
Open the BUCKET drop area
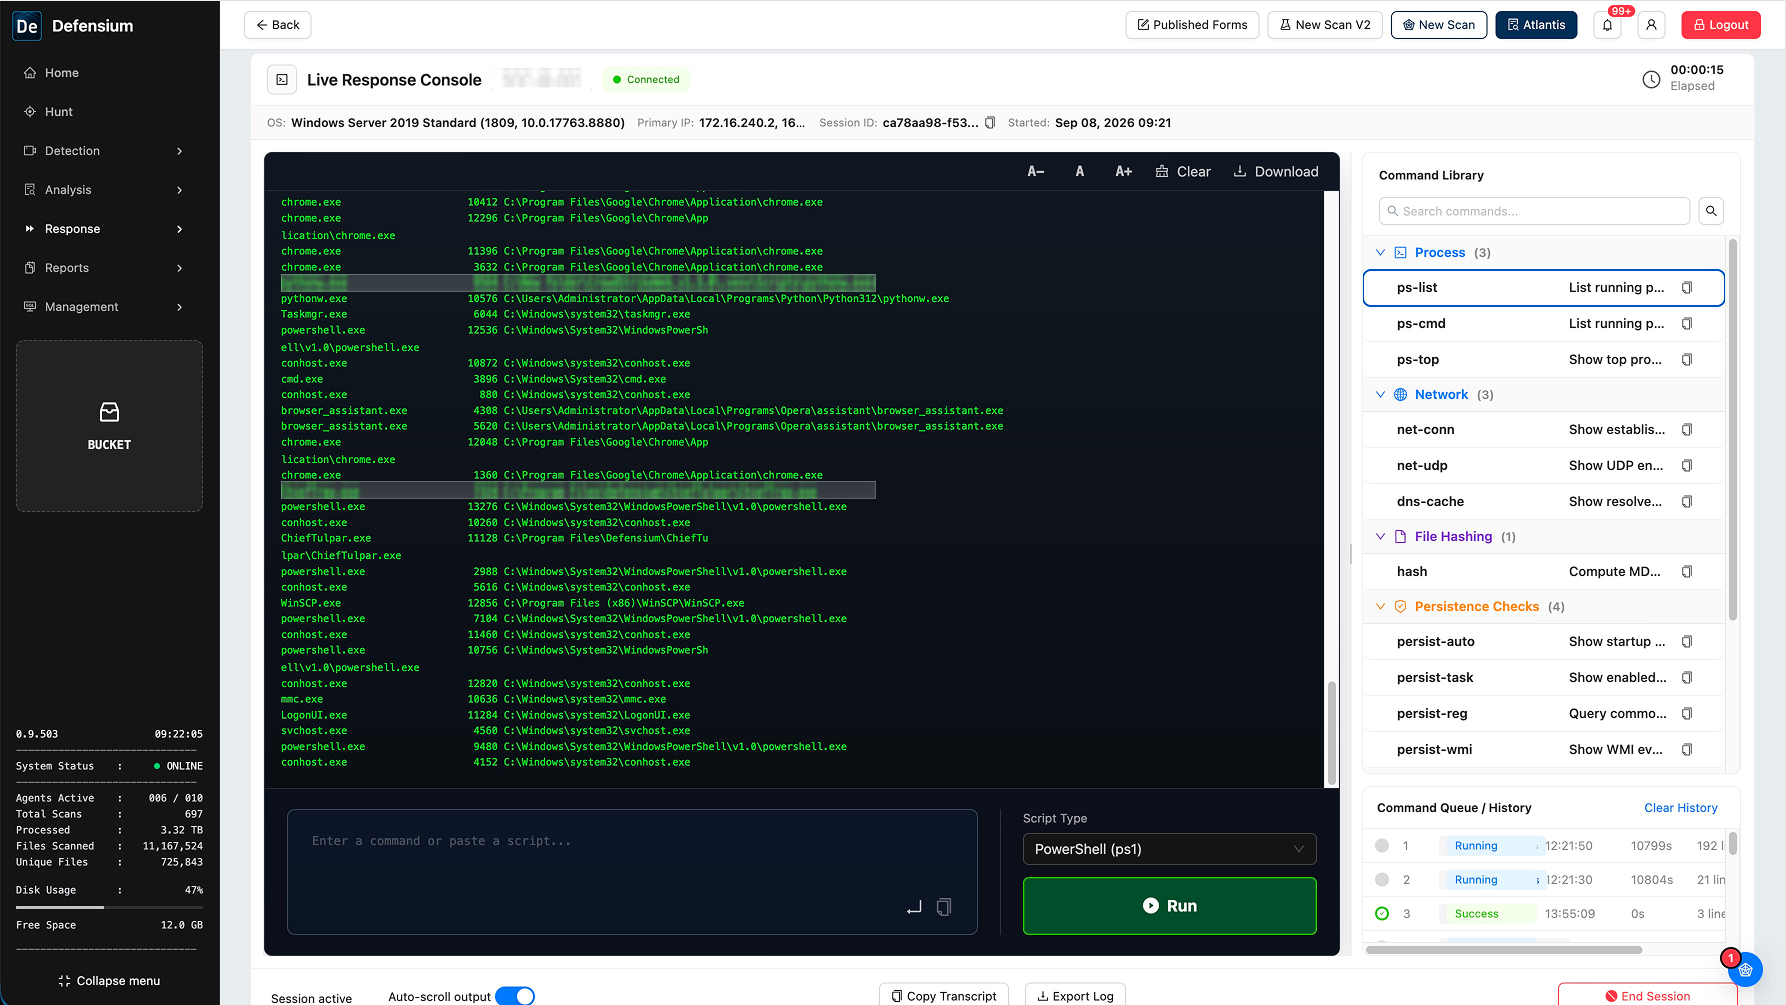[x=109, y=426]
